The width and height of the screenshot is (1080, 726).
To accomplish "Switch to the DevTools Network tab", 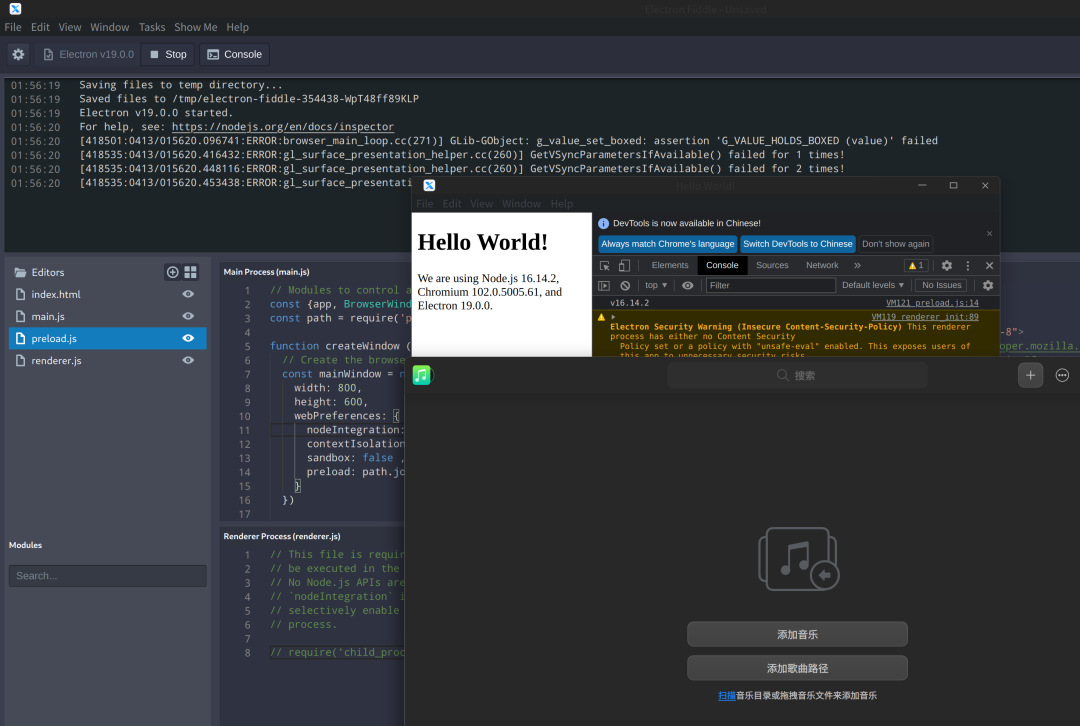I will (x=822, y=265).
